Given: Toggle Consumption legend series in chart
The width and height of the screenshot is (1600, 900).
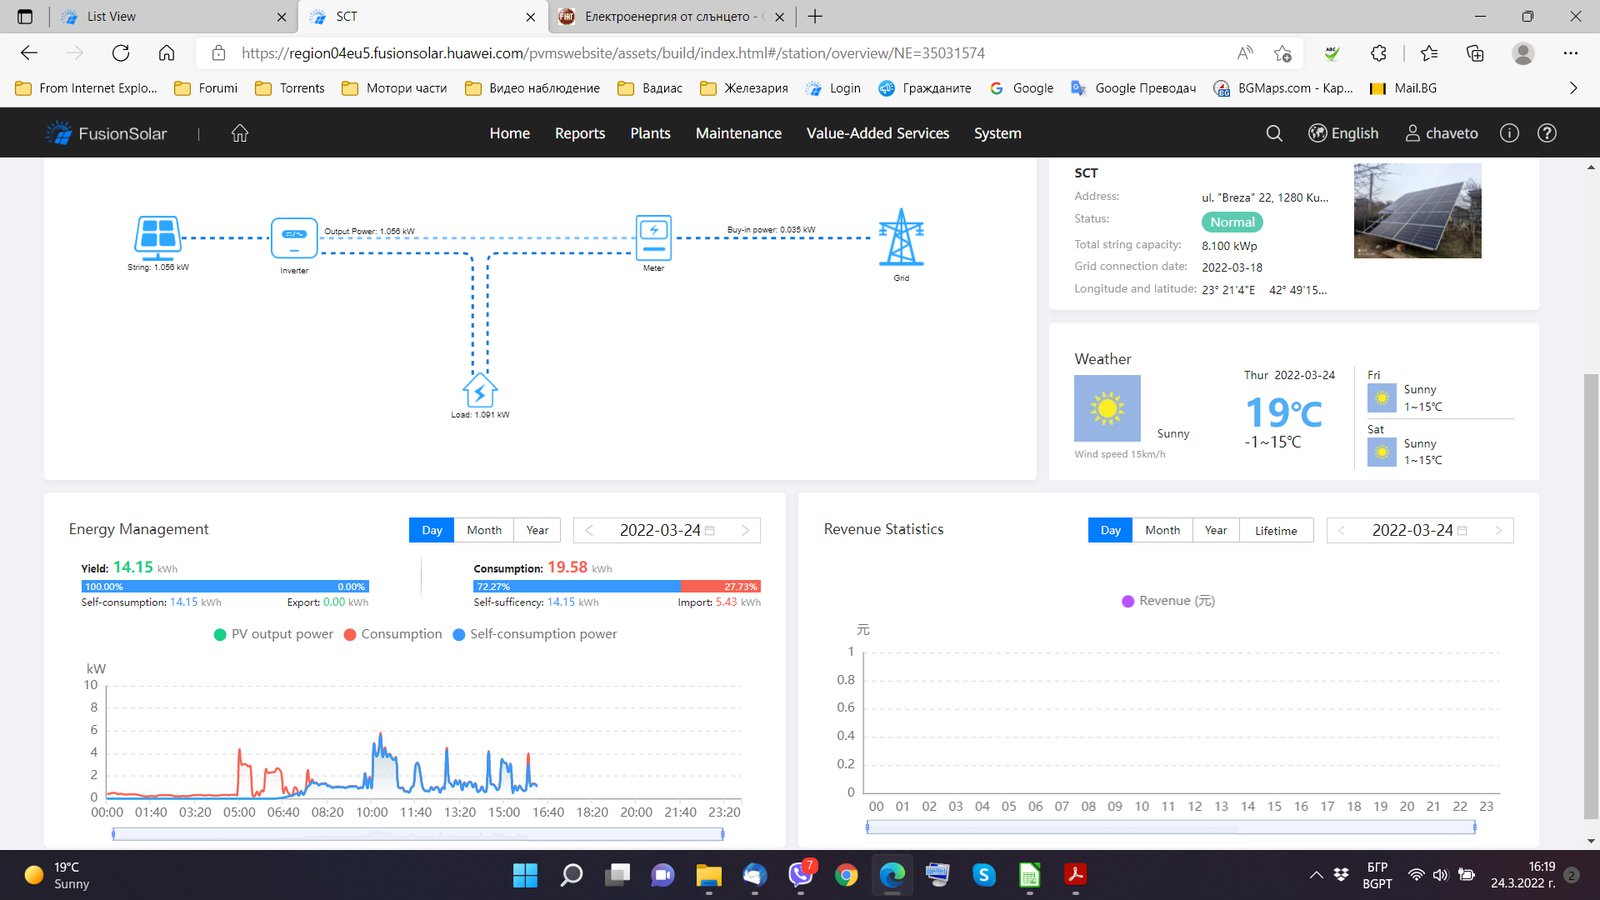Looking at the screenshot, I should (392, 634).
